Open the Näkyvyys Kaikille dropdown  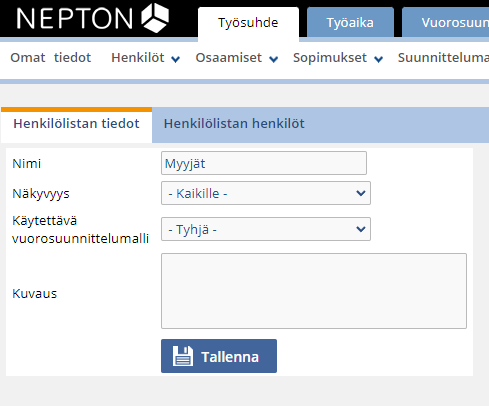pyautogui.click(x=266, y=193)
